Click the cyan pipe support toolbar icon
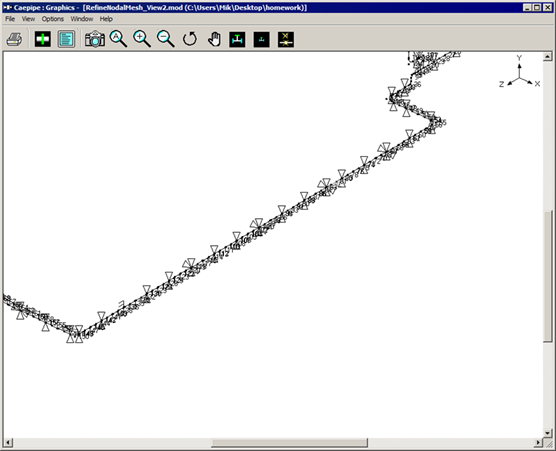This screenshot has height=451, width=556. point(237,39)
